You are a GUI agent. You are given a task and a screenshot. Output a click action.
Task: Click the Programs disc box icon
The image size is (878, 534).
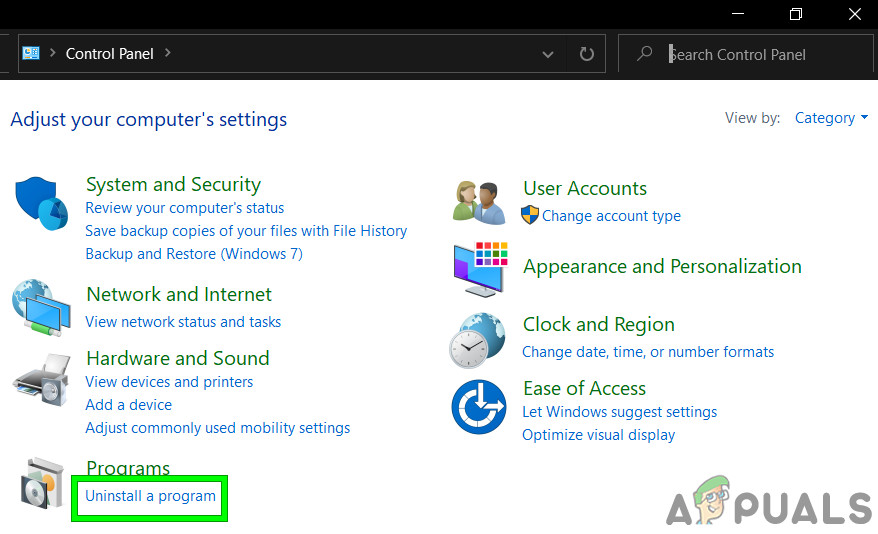[41, 484]
